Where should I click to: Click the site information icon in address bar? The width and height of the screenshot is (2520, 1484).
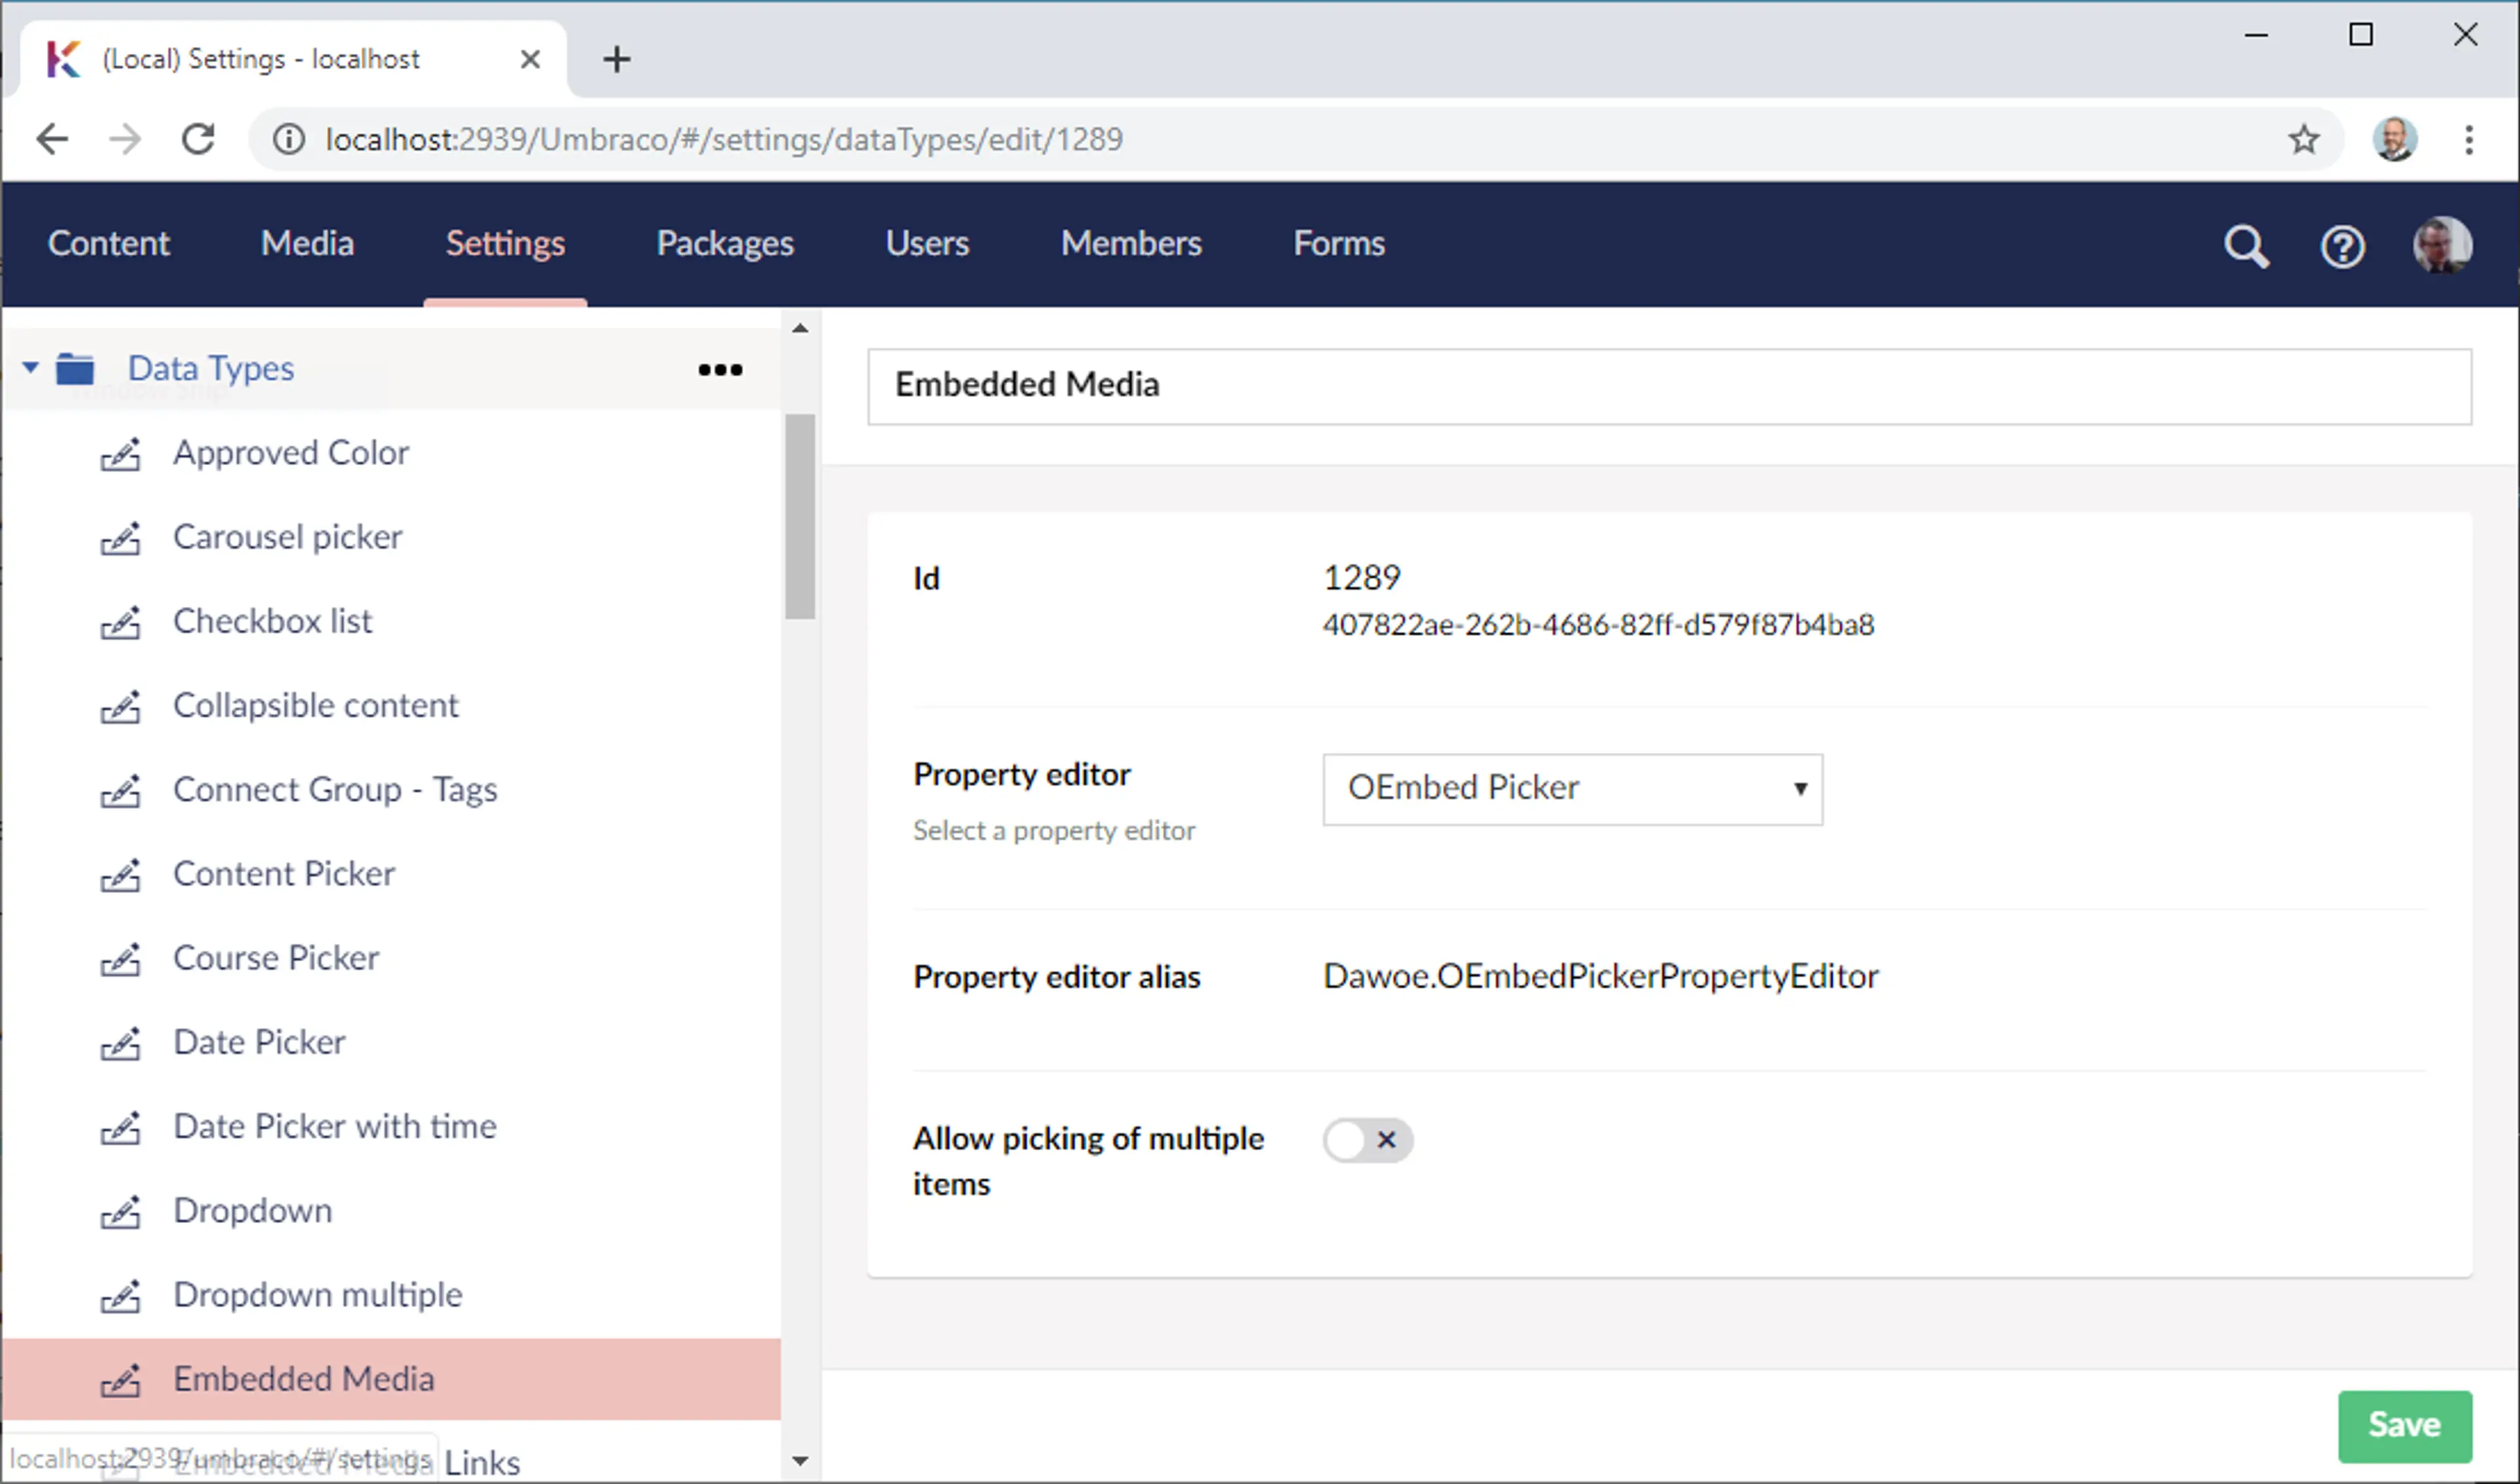289,139
